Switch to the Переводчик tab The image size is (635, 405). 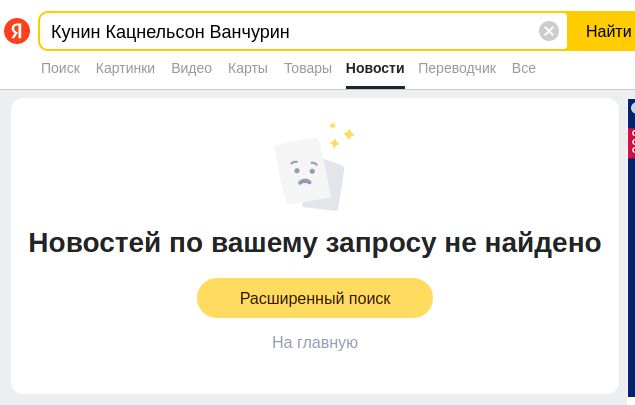pyautogui.click(x=457, y=69)
